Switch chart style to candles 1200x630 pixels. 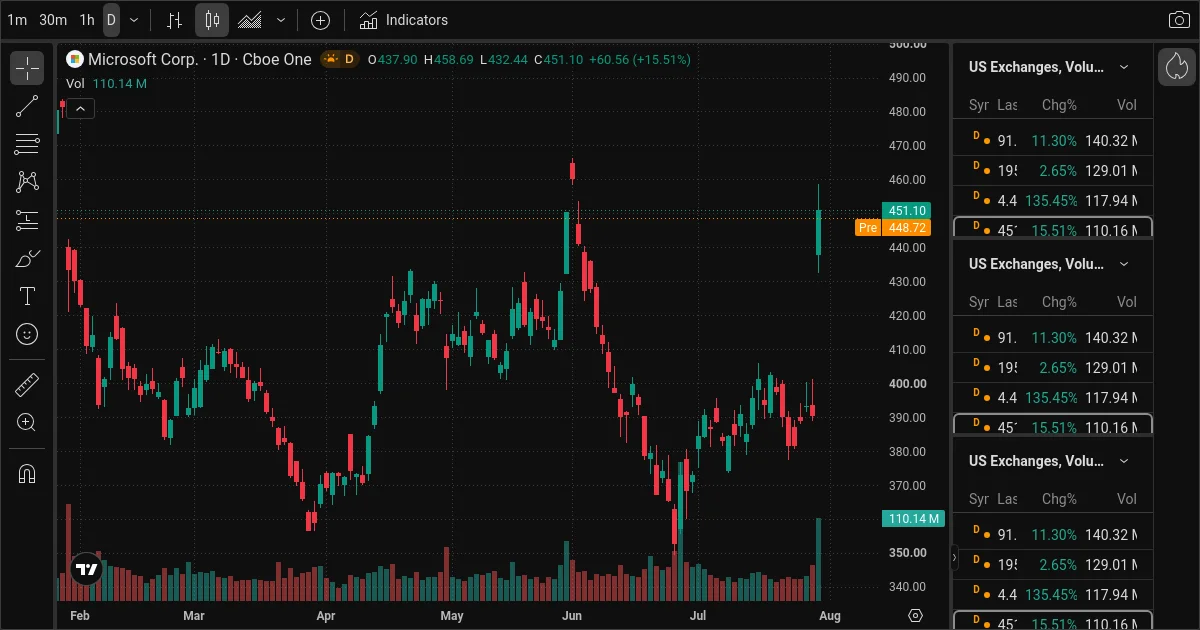[212, 20]
